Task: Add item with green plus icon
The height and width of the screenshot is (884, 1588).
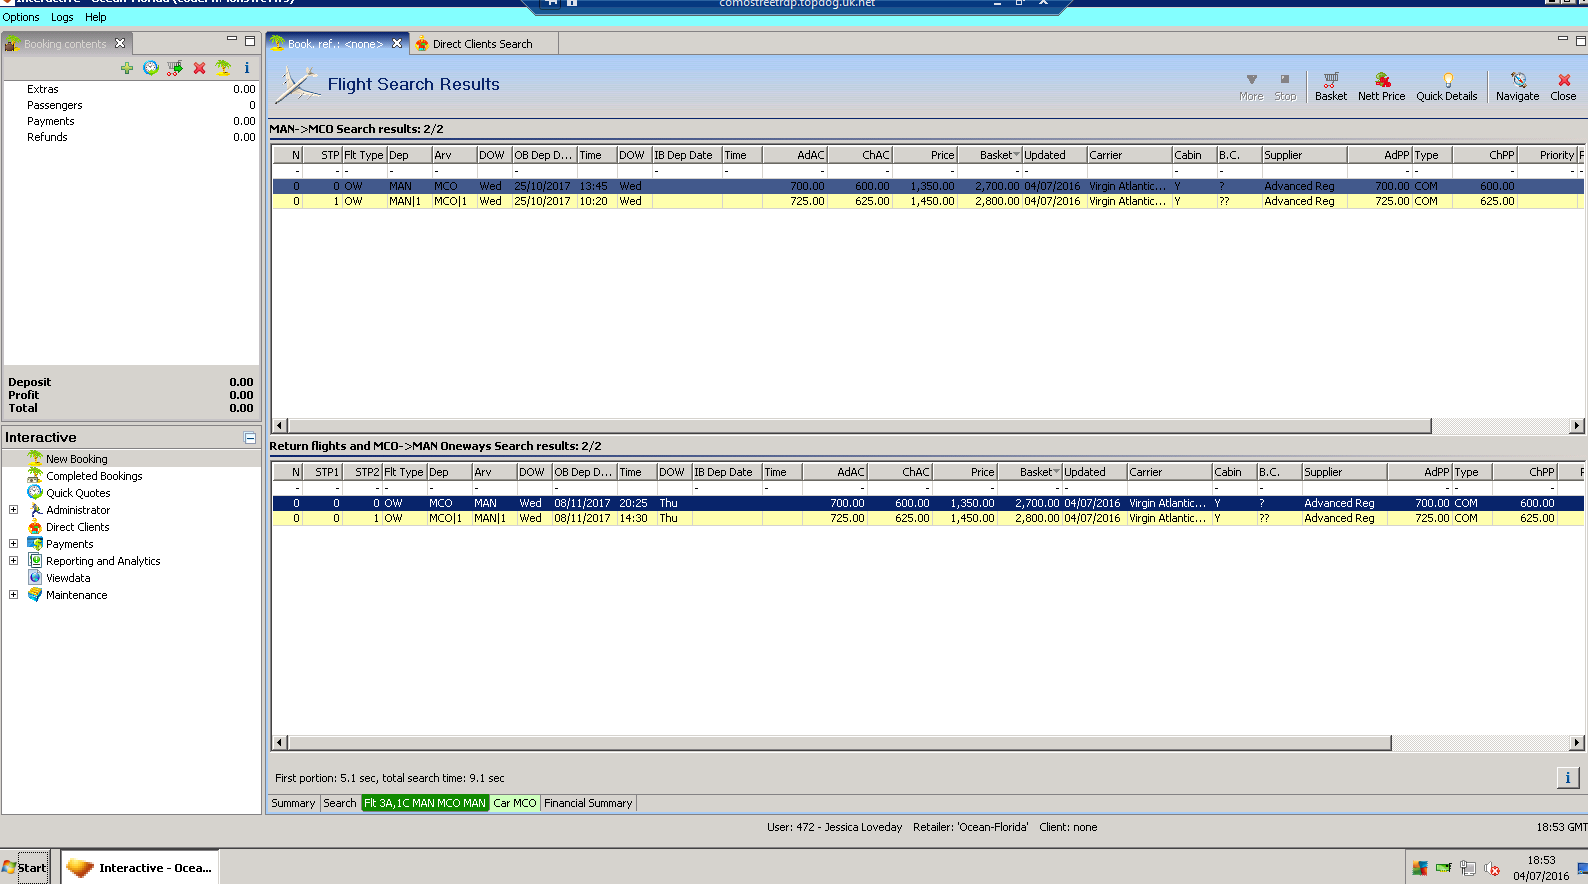Action: 126,68
